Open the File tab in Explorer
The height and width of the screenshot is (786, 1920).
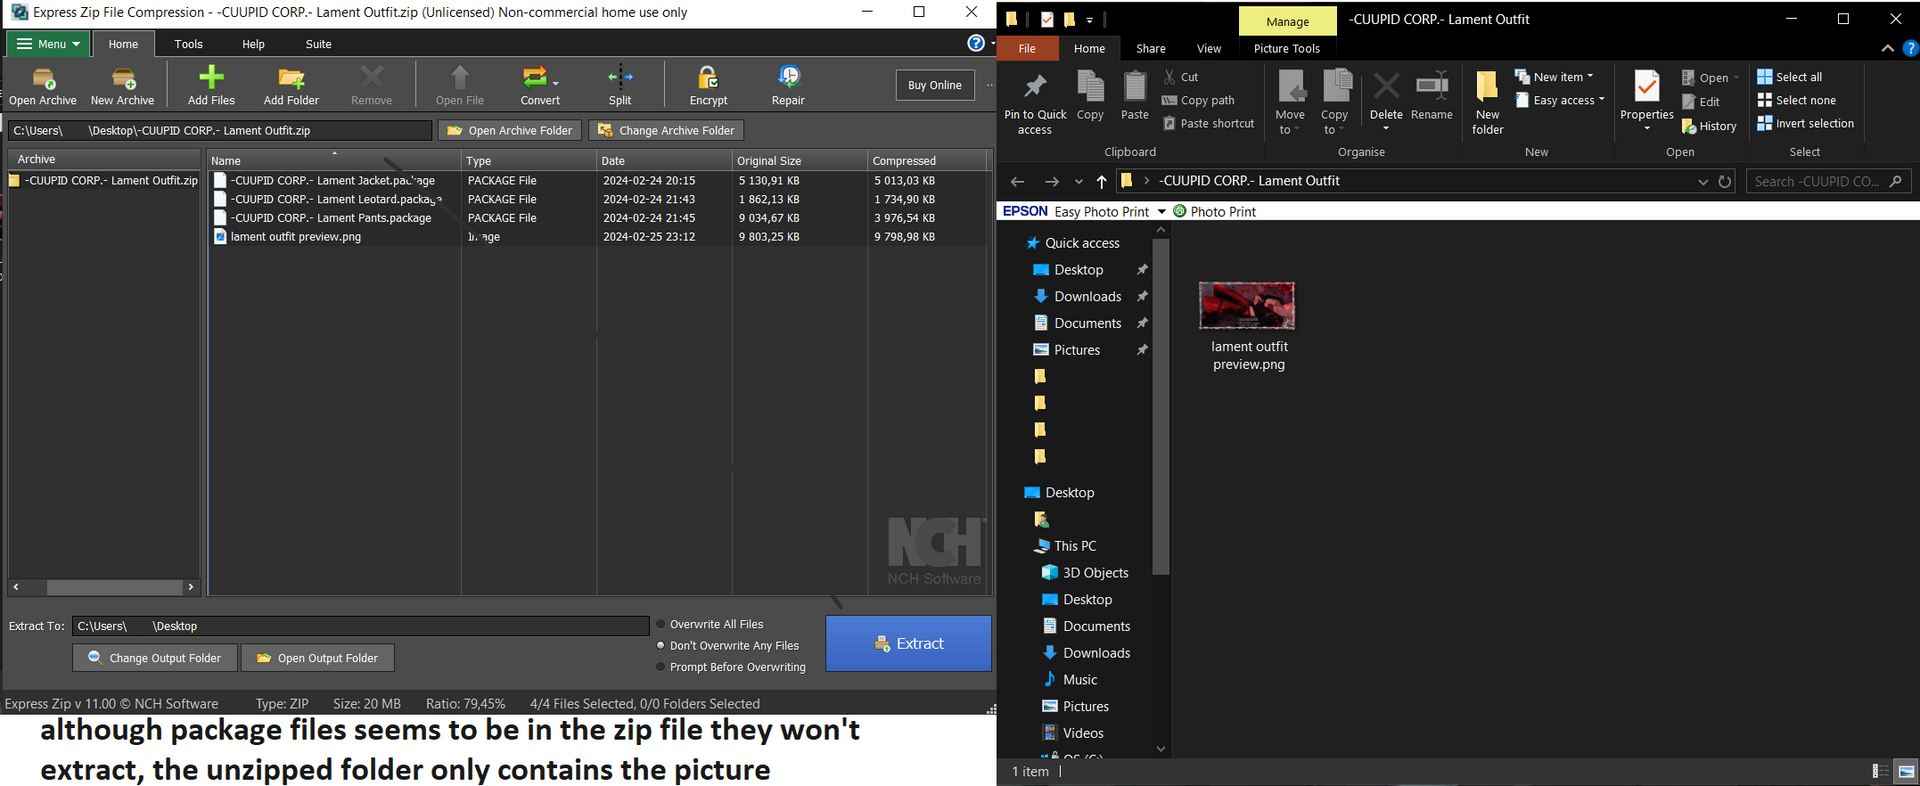pyautogui.click(x=1027, y=48)
